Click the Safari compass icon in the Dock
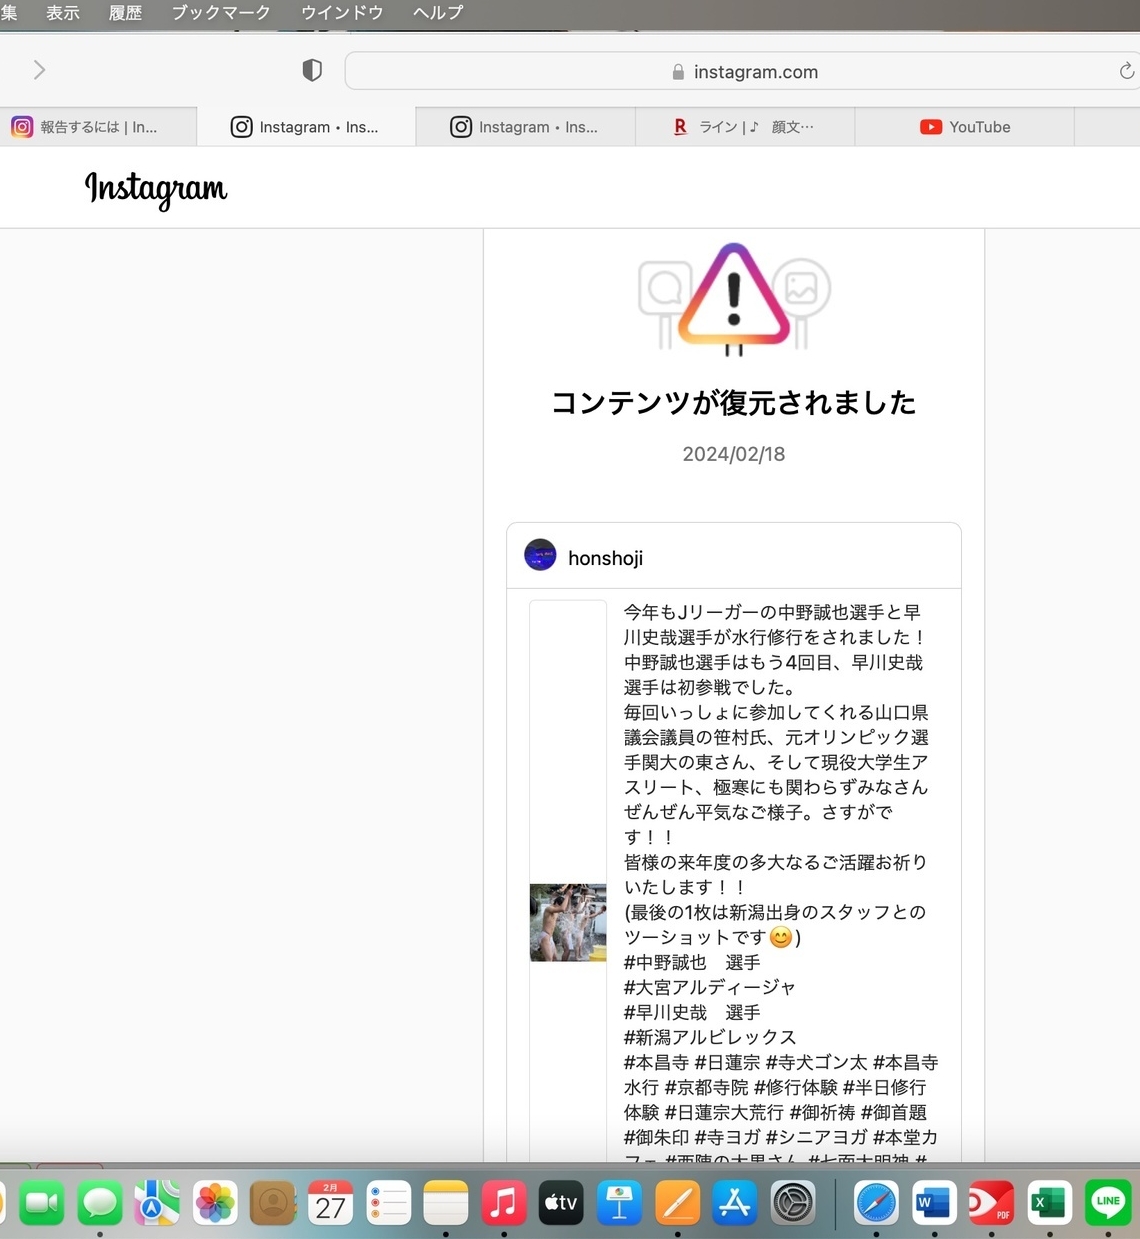 (x=876, y=1203)
